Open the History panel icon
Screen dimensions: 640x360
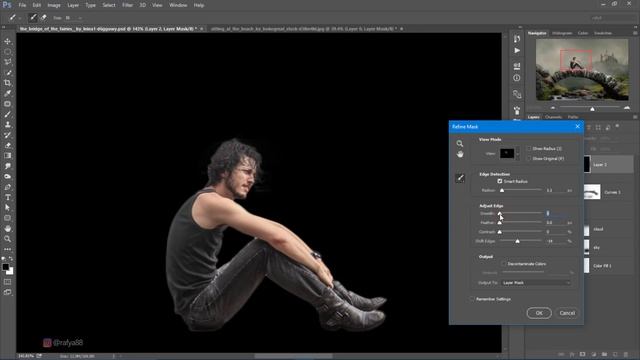(x=517, y=39)
